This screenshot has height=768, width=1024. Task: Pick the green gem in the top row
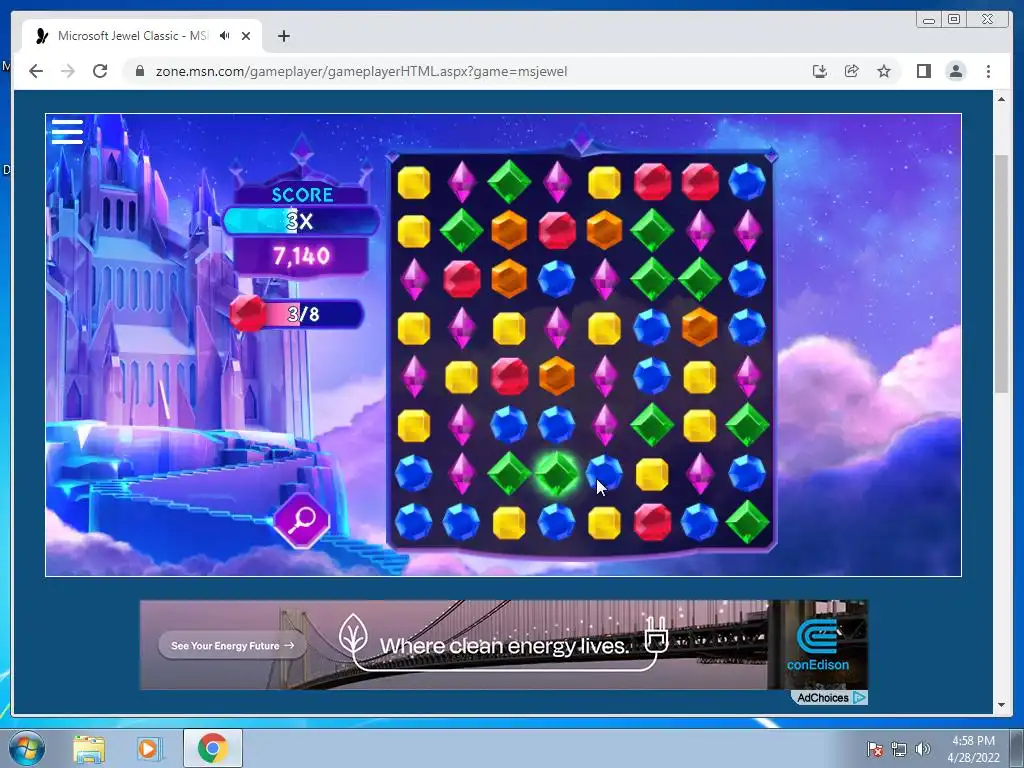click(x=509, y=182)
